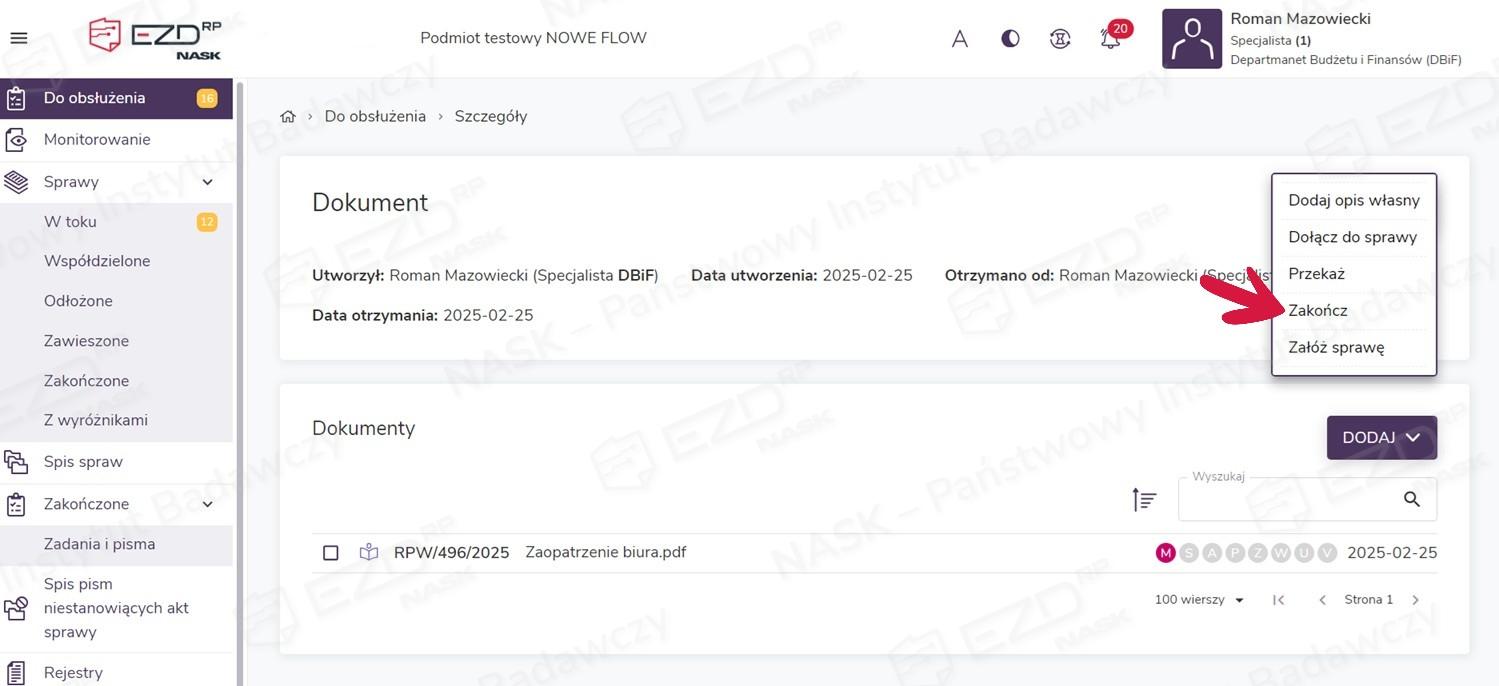Select the Zaopatrzenie biura.pdf checkbox

click(331, 553)
